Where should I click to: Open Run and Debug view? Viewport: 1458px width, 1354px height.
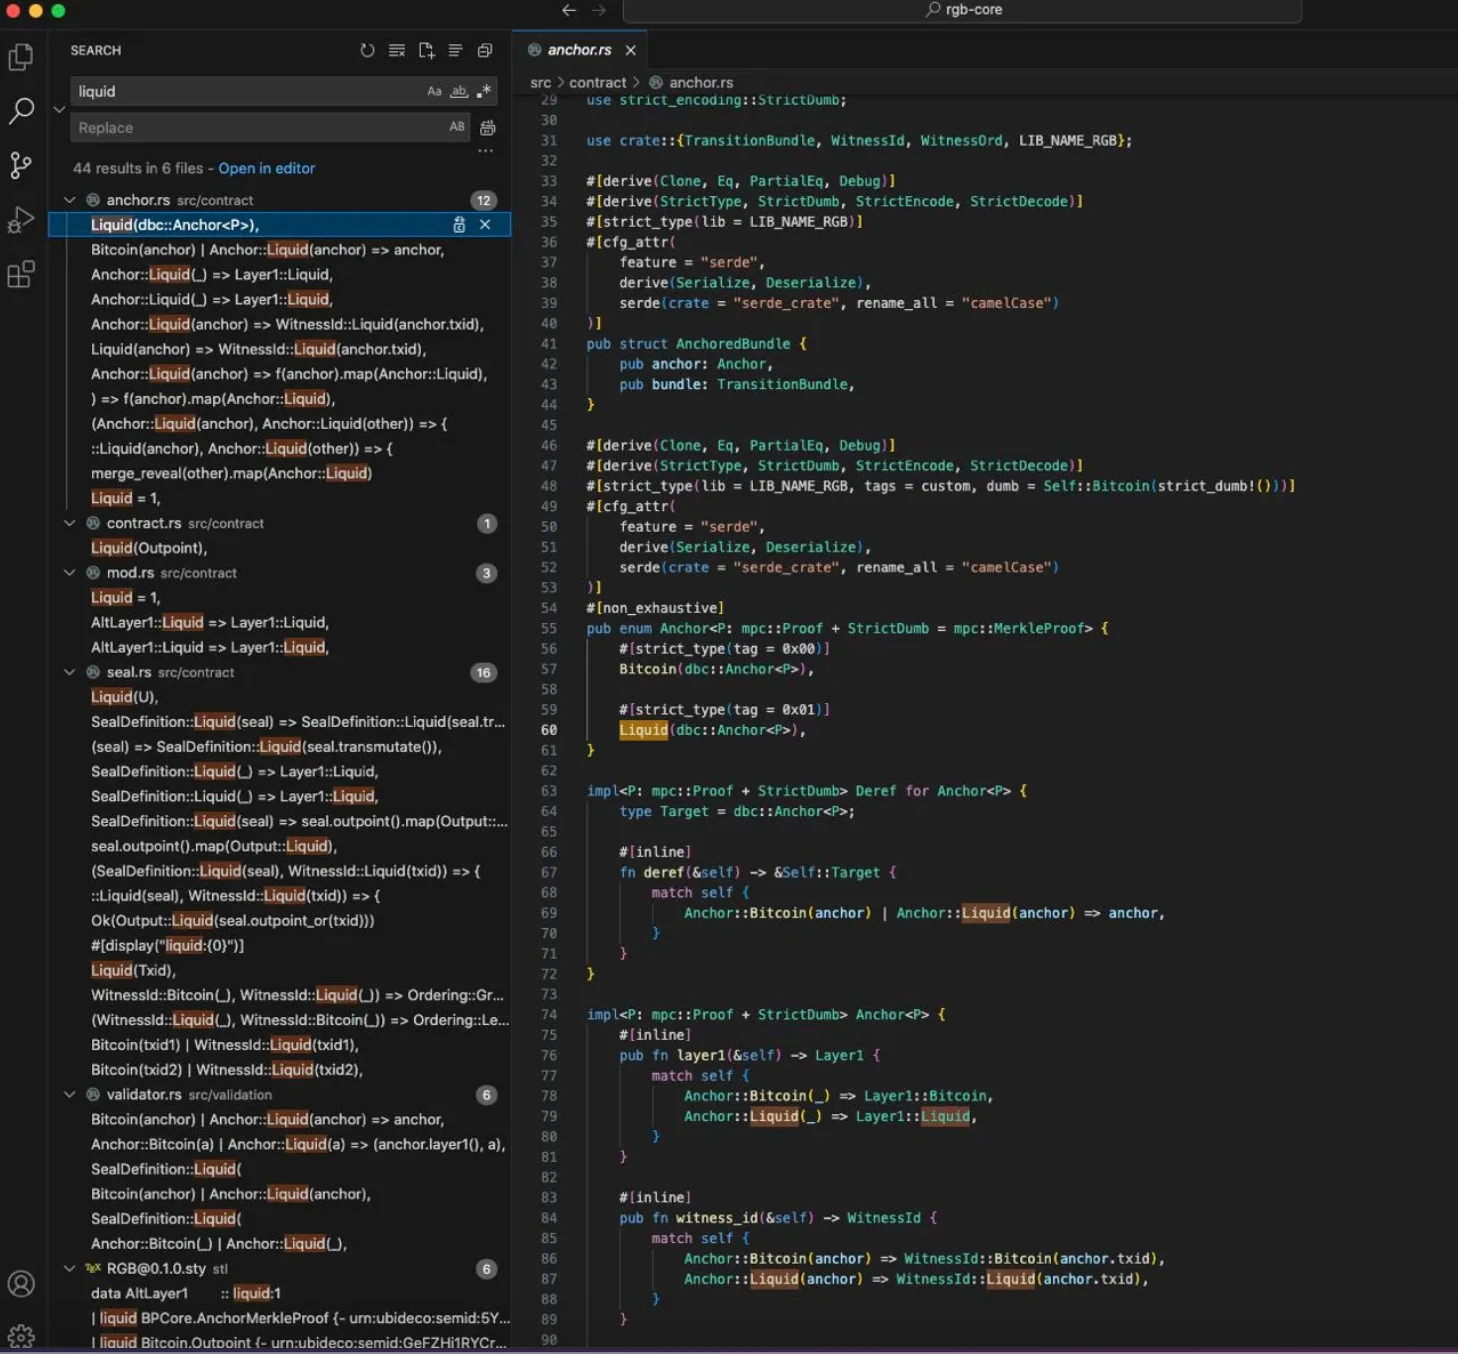pyautogui.click(x=21, y=220)
